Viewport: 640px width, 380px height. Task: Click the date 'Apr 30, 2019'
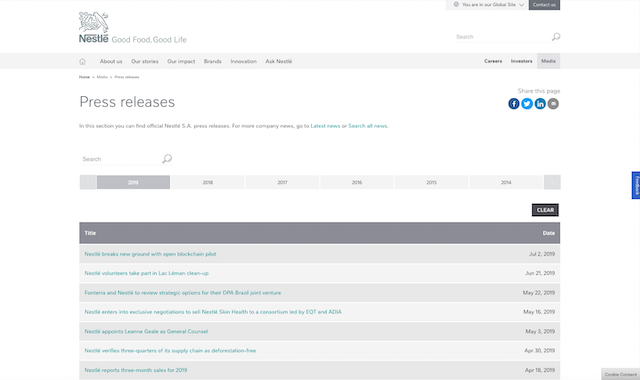point(540,351)
